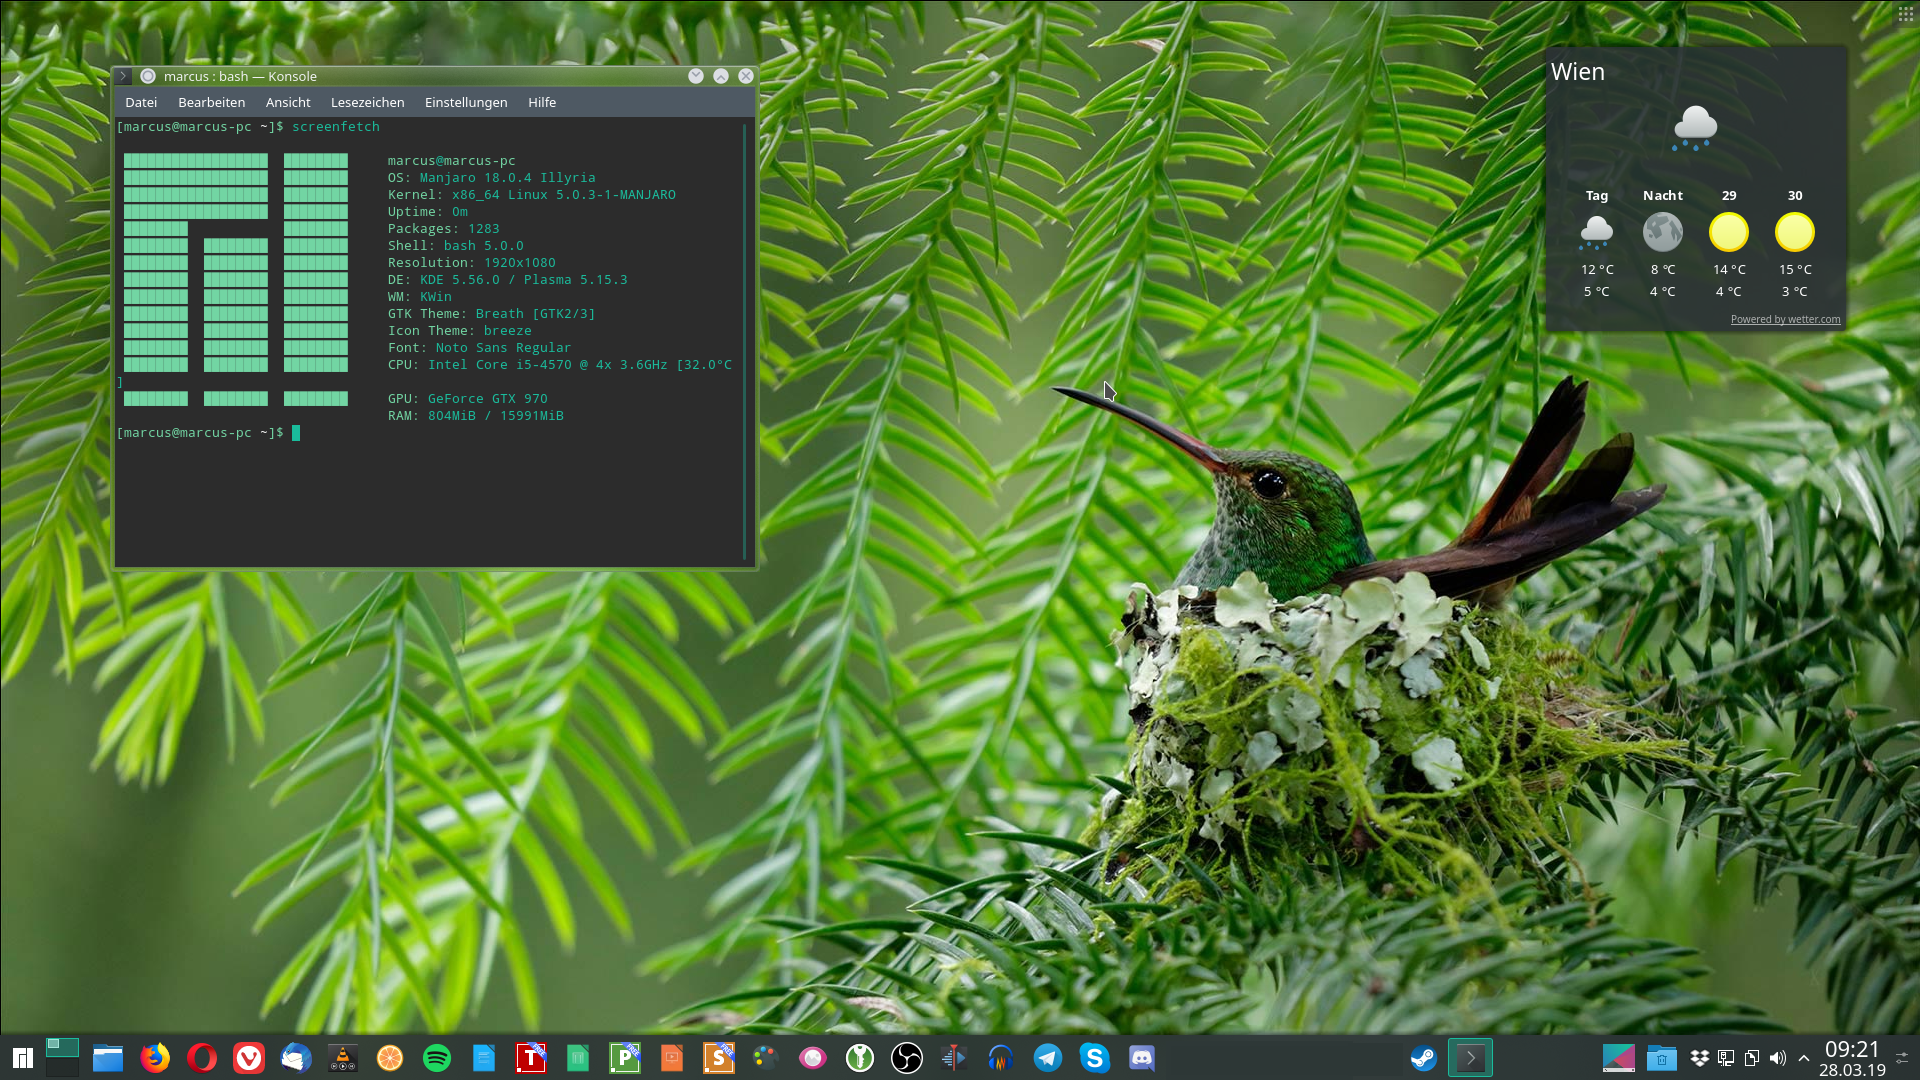Switch to the second virtual desktop in pager
Screen dimensions: 1920x1080
click(x=62, y=1068)
